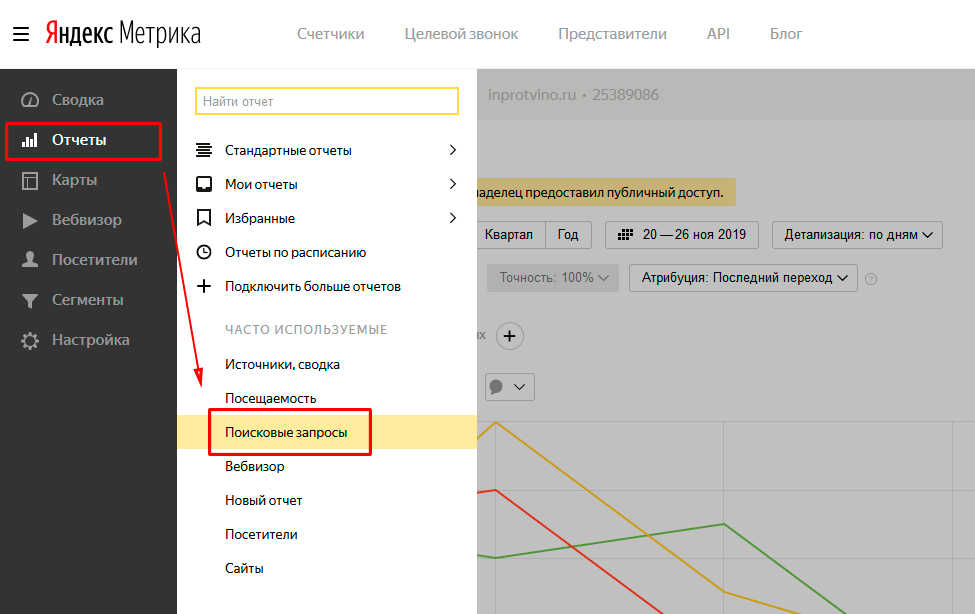
Task: Select Сегменты in the sidebar
Action: (88, 300)
